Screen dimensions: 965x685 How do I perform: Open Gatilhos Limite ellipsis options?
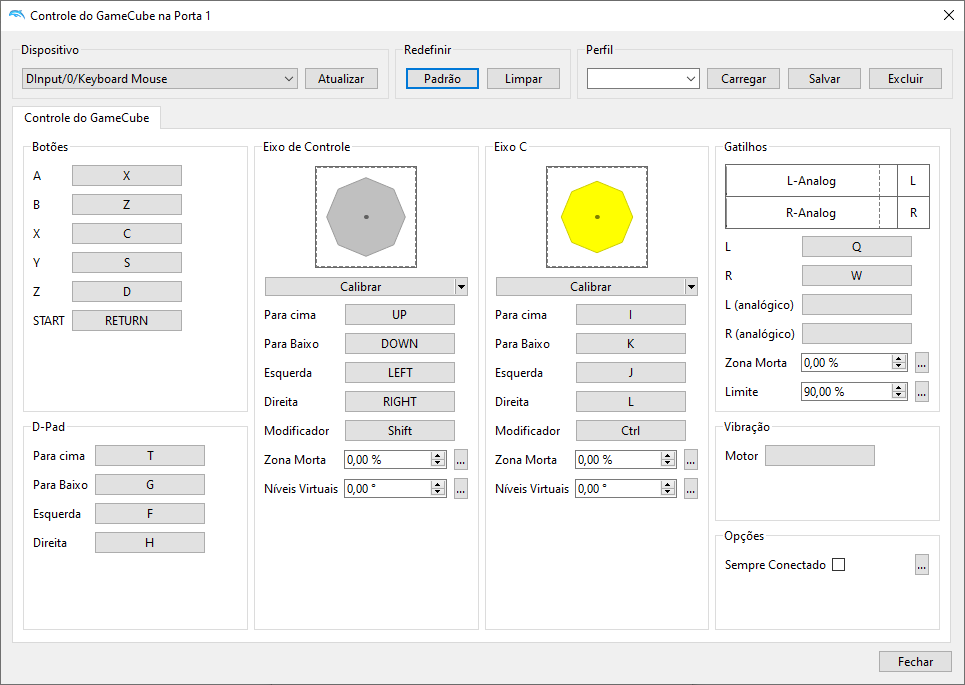(x=921, y=391)
